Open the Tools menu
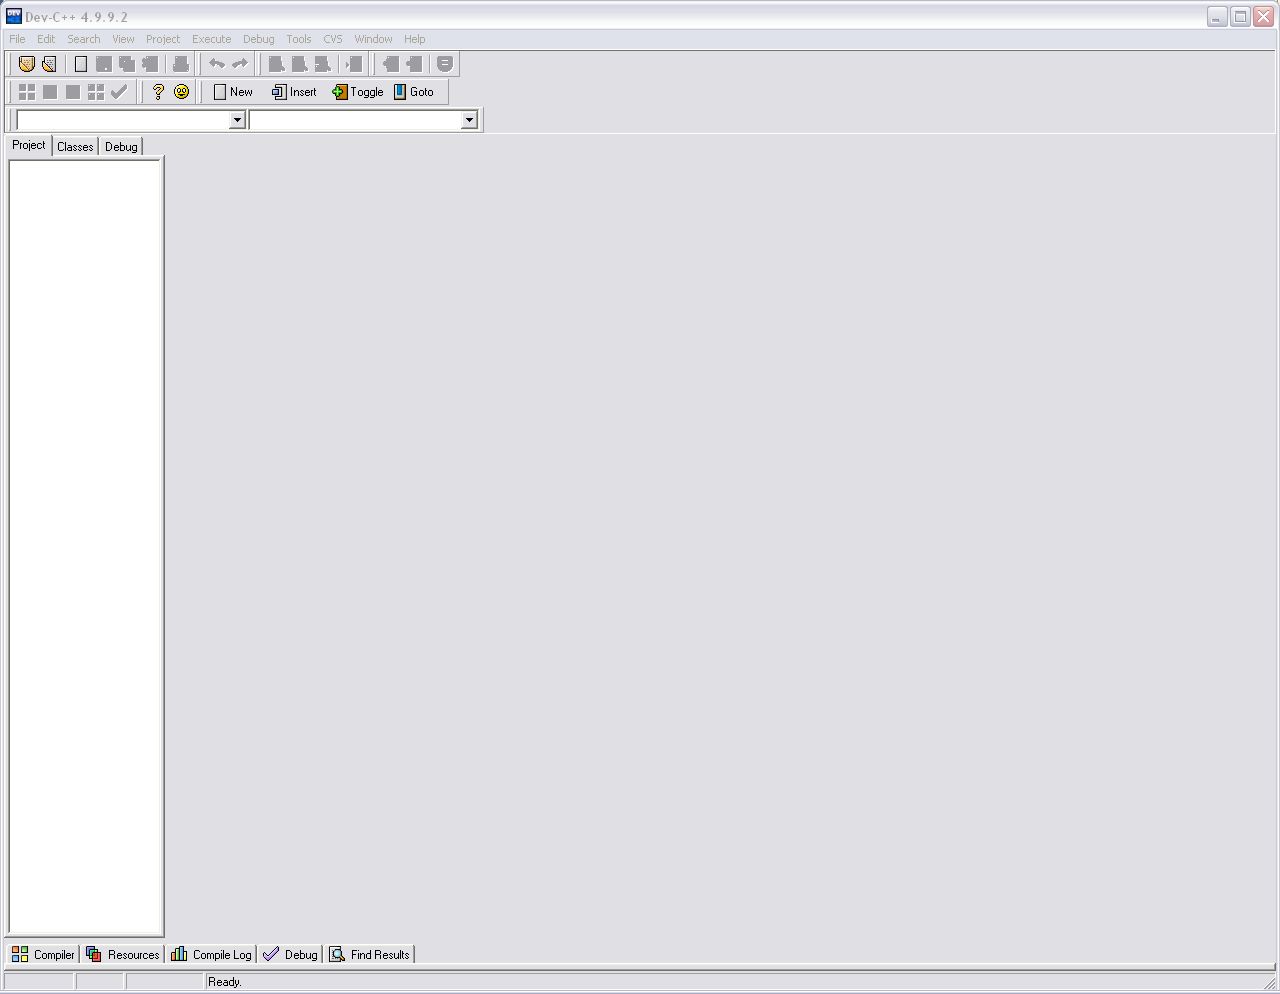The width and height of the screenshot is (1280, 994). pos(298,39)
